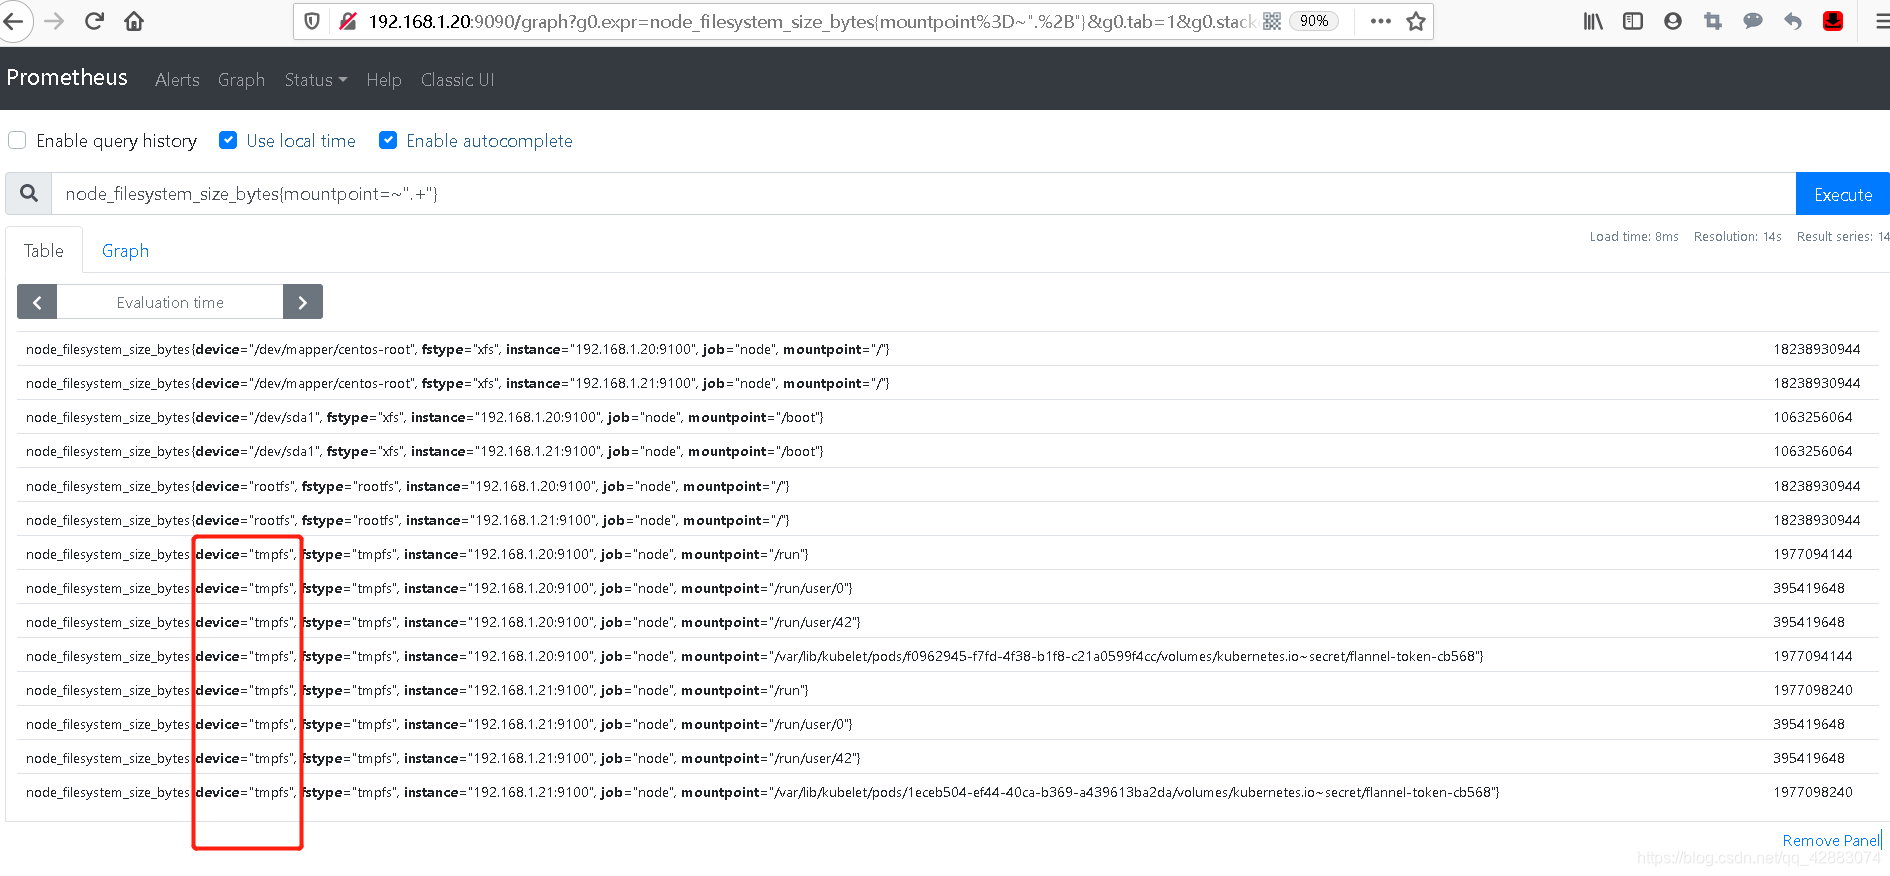Click the browser forward arrow
Image resolution: width=1890 pixels, height=876 pixels.
point(54,21)
